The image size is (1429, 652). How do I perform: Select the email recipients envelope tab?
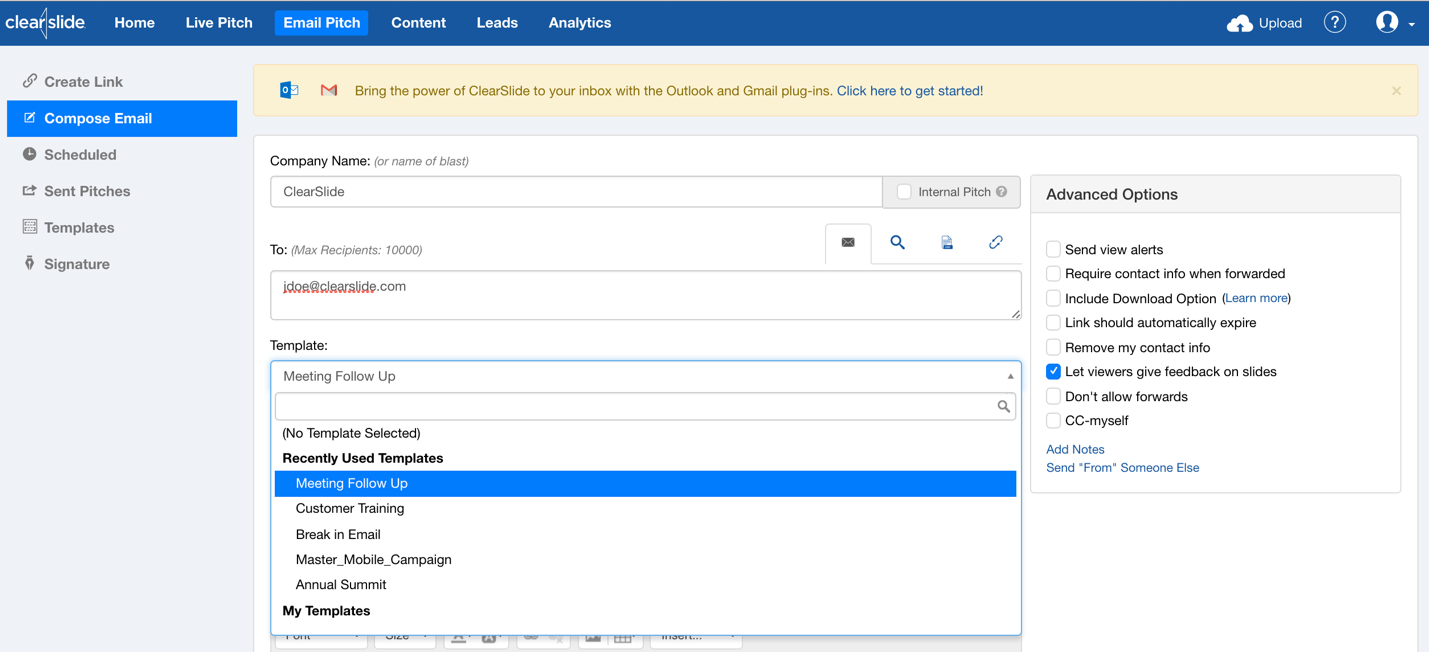tap(848, 242)
